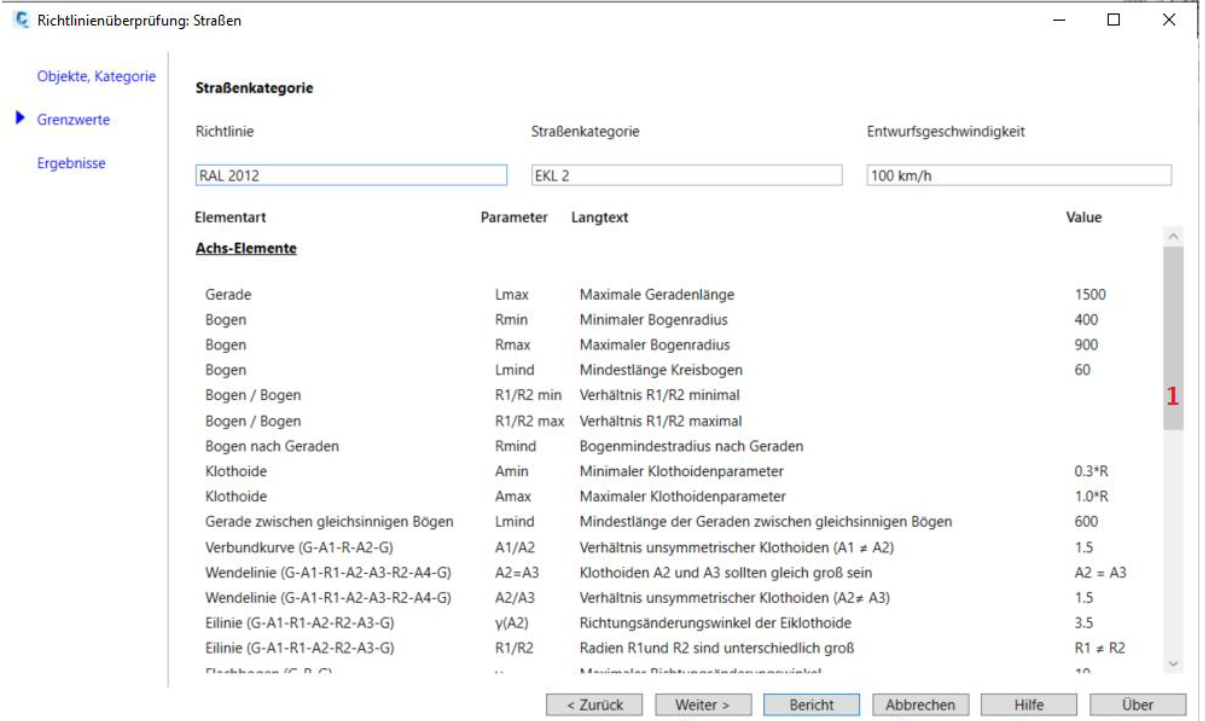Viewport: 1205px width, 721px height.
Task: Click the app icon in the title bar
Action: pyautogui.click(x=21, y=20)
